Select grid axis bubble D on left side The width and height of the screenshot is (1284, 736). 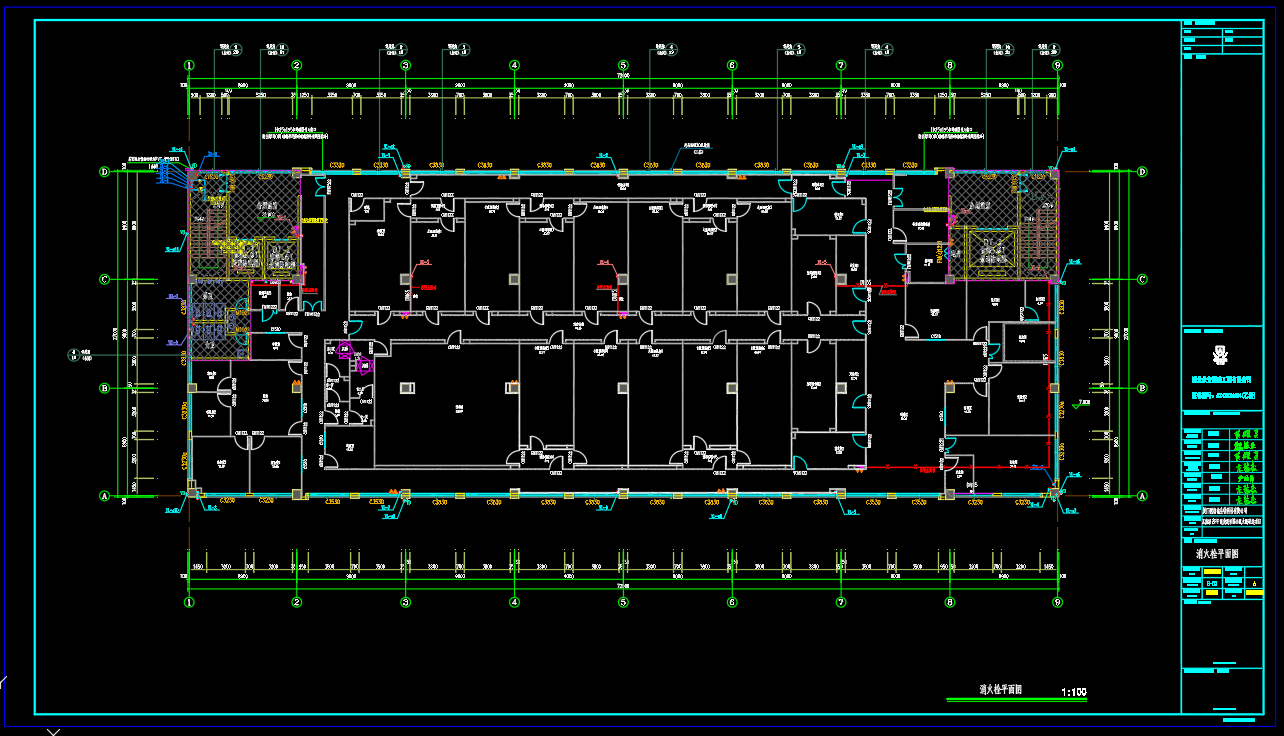click(x=105, y=172)
